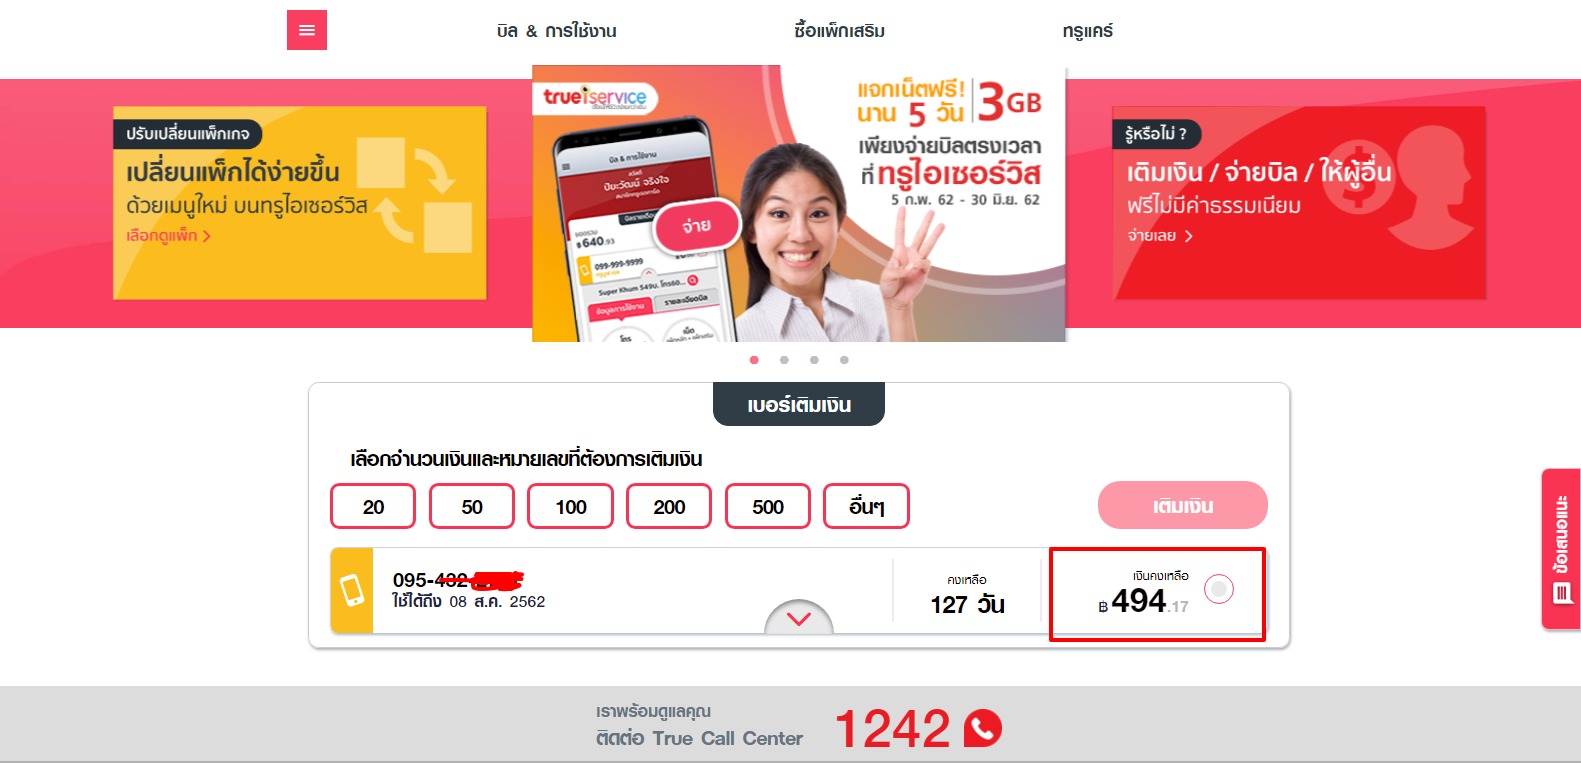Select the 500 baht top-up amount
This screenshot has width=1581, height=763.
(x=768, y=507)
